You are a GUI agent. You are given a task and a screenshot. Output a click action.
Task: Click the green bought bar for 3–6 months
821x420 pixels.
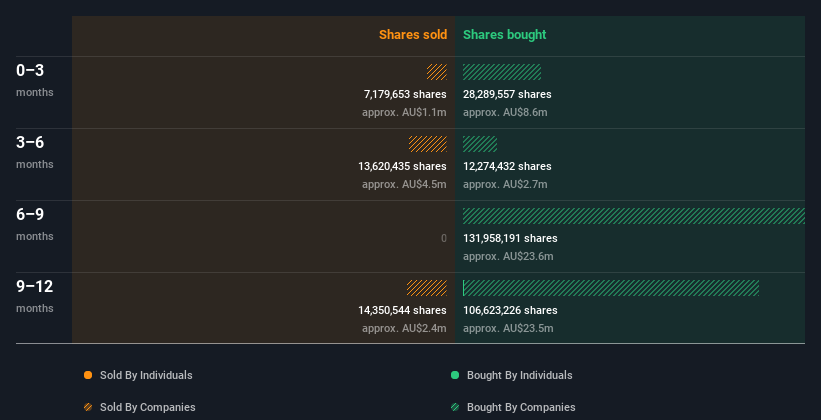[480, 144]
